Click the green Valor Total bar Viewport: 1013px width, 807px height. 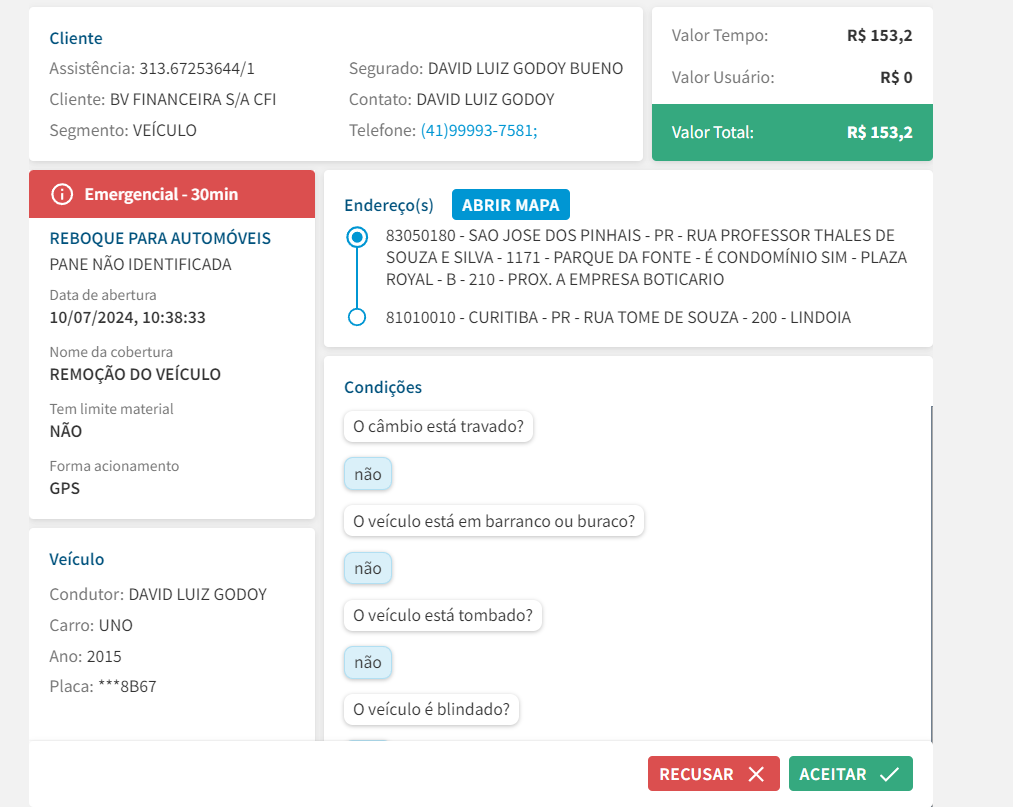[x=792, y=132]
